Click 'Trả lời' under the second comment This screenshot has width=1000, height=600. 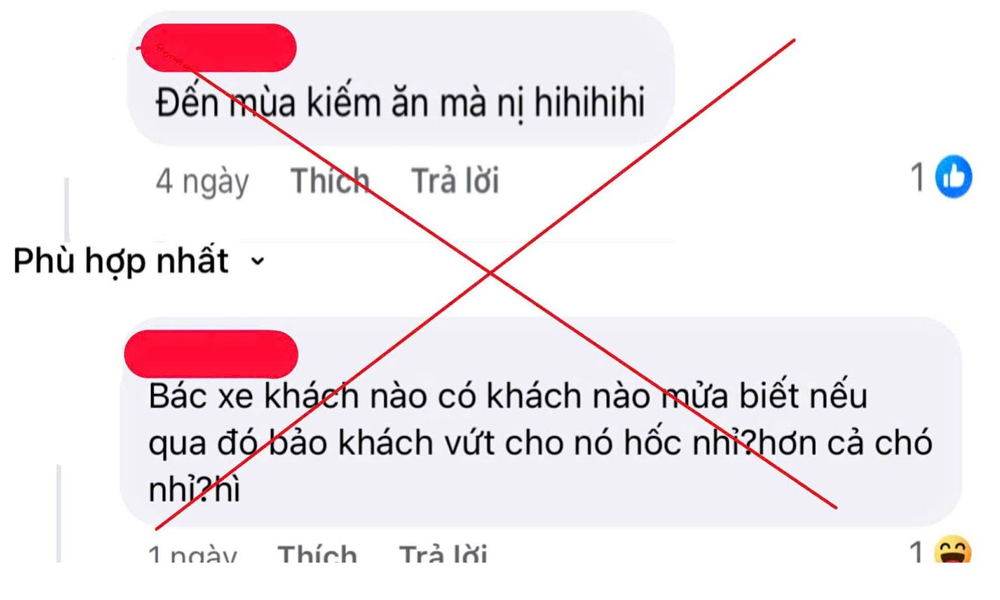(443, 553)
